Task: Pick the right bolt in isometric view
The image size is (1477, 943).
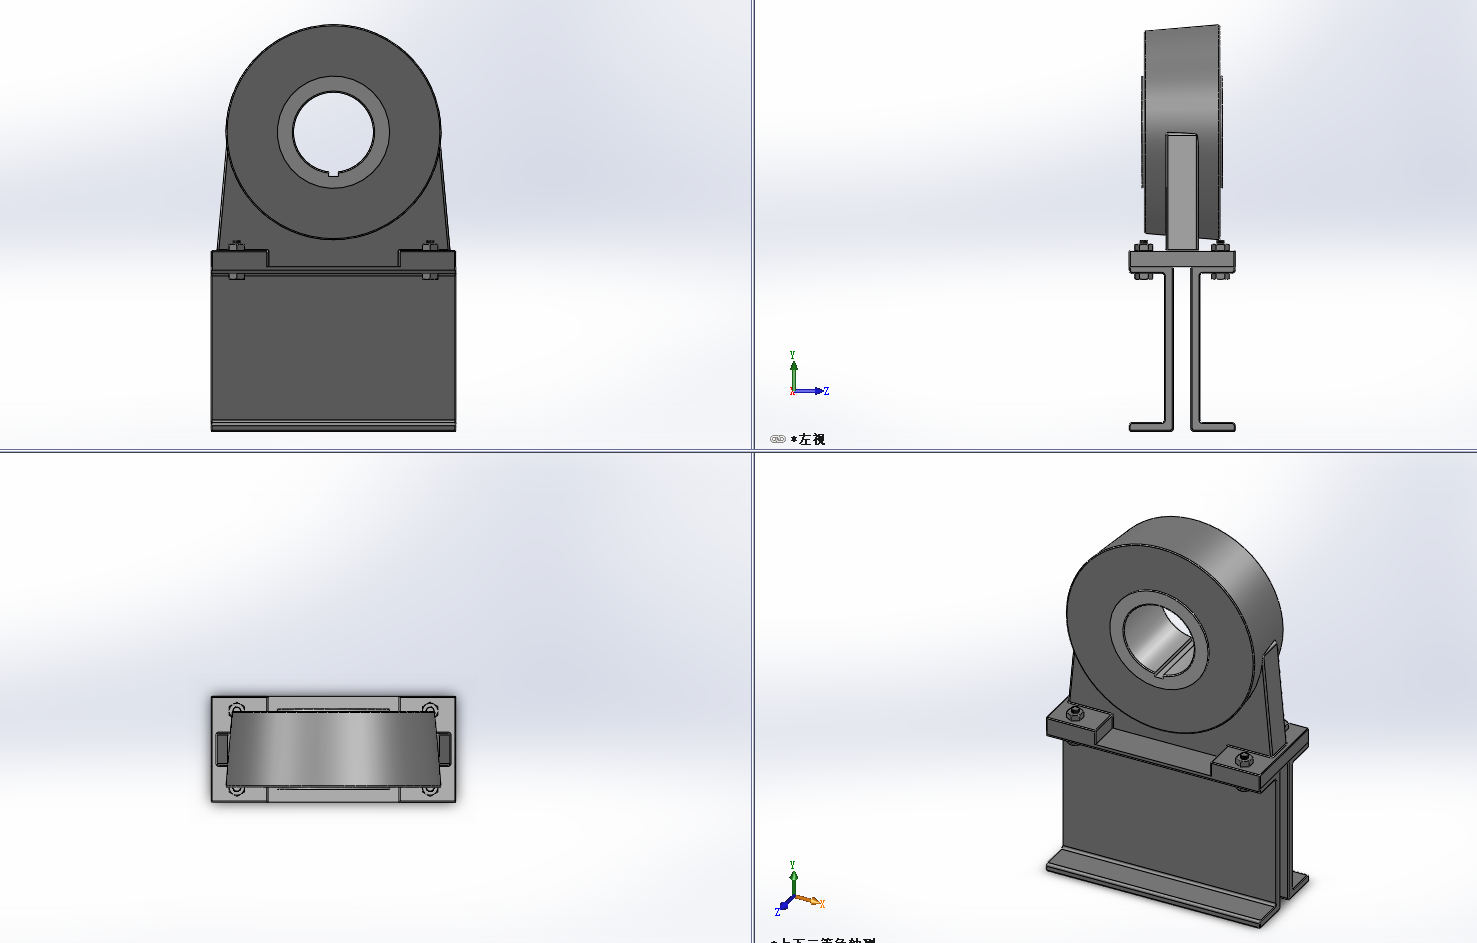Action: 1244,760
